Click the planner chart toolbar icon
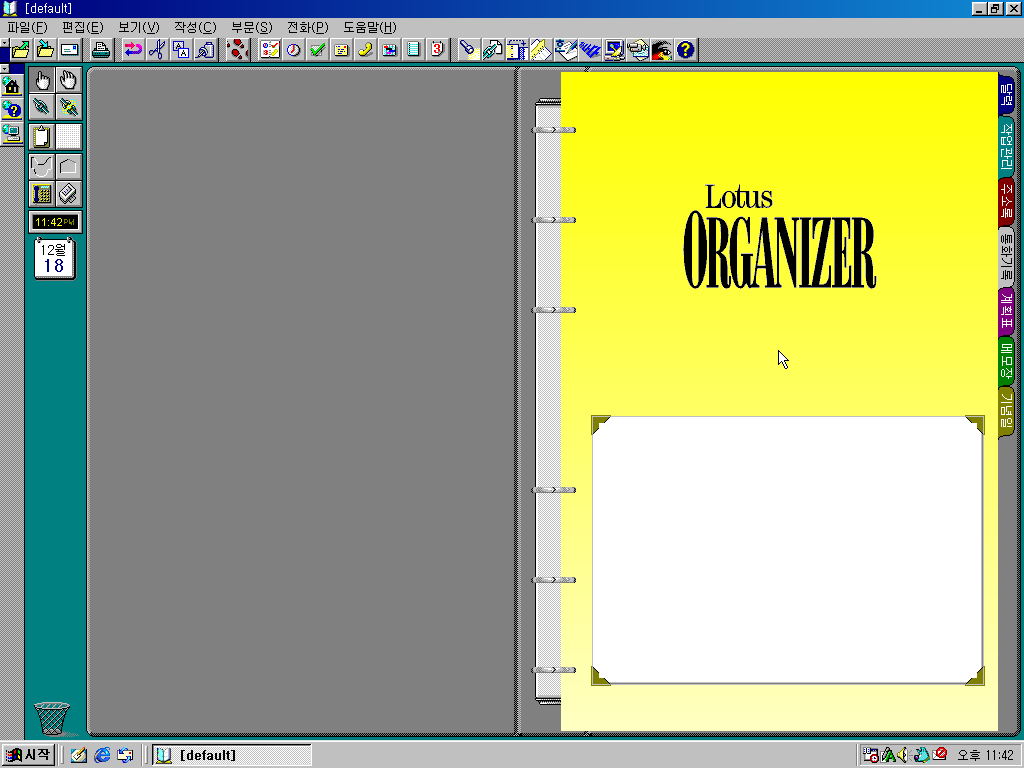 [390, 50]
